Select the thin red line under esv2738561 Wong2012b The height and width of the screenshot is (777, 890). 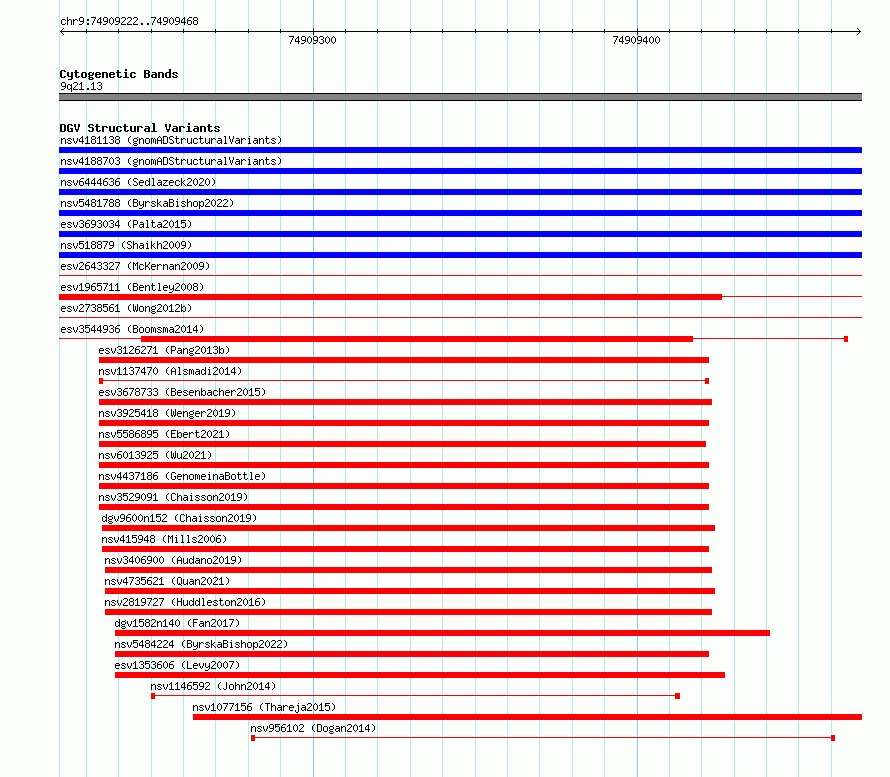coord(460,318)
